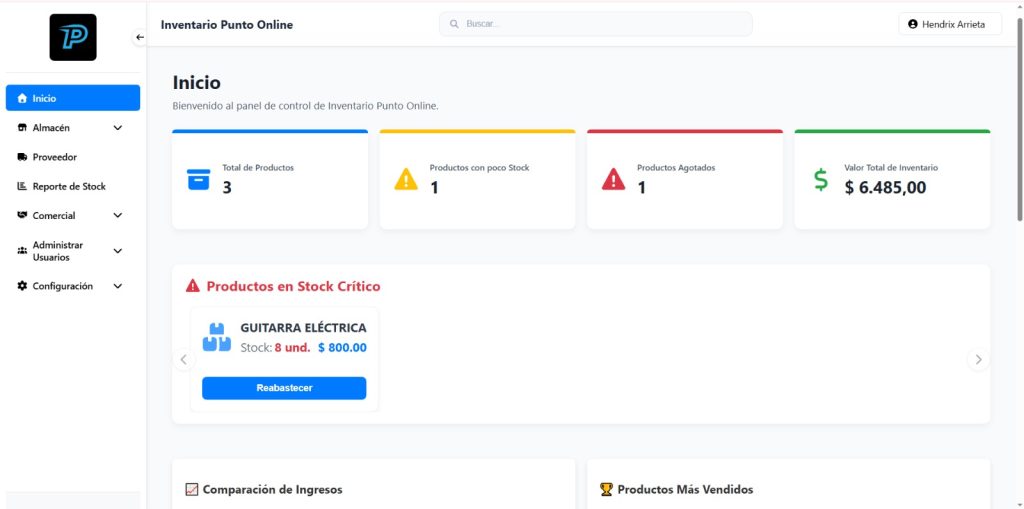Collapse the sidebar with the arrow
This screenshot has height=509, width=1024.
point(140,37)
